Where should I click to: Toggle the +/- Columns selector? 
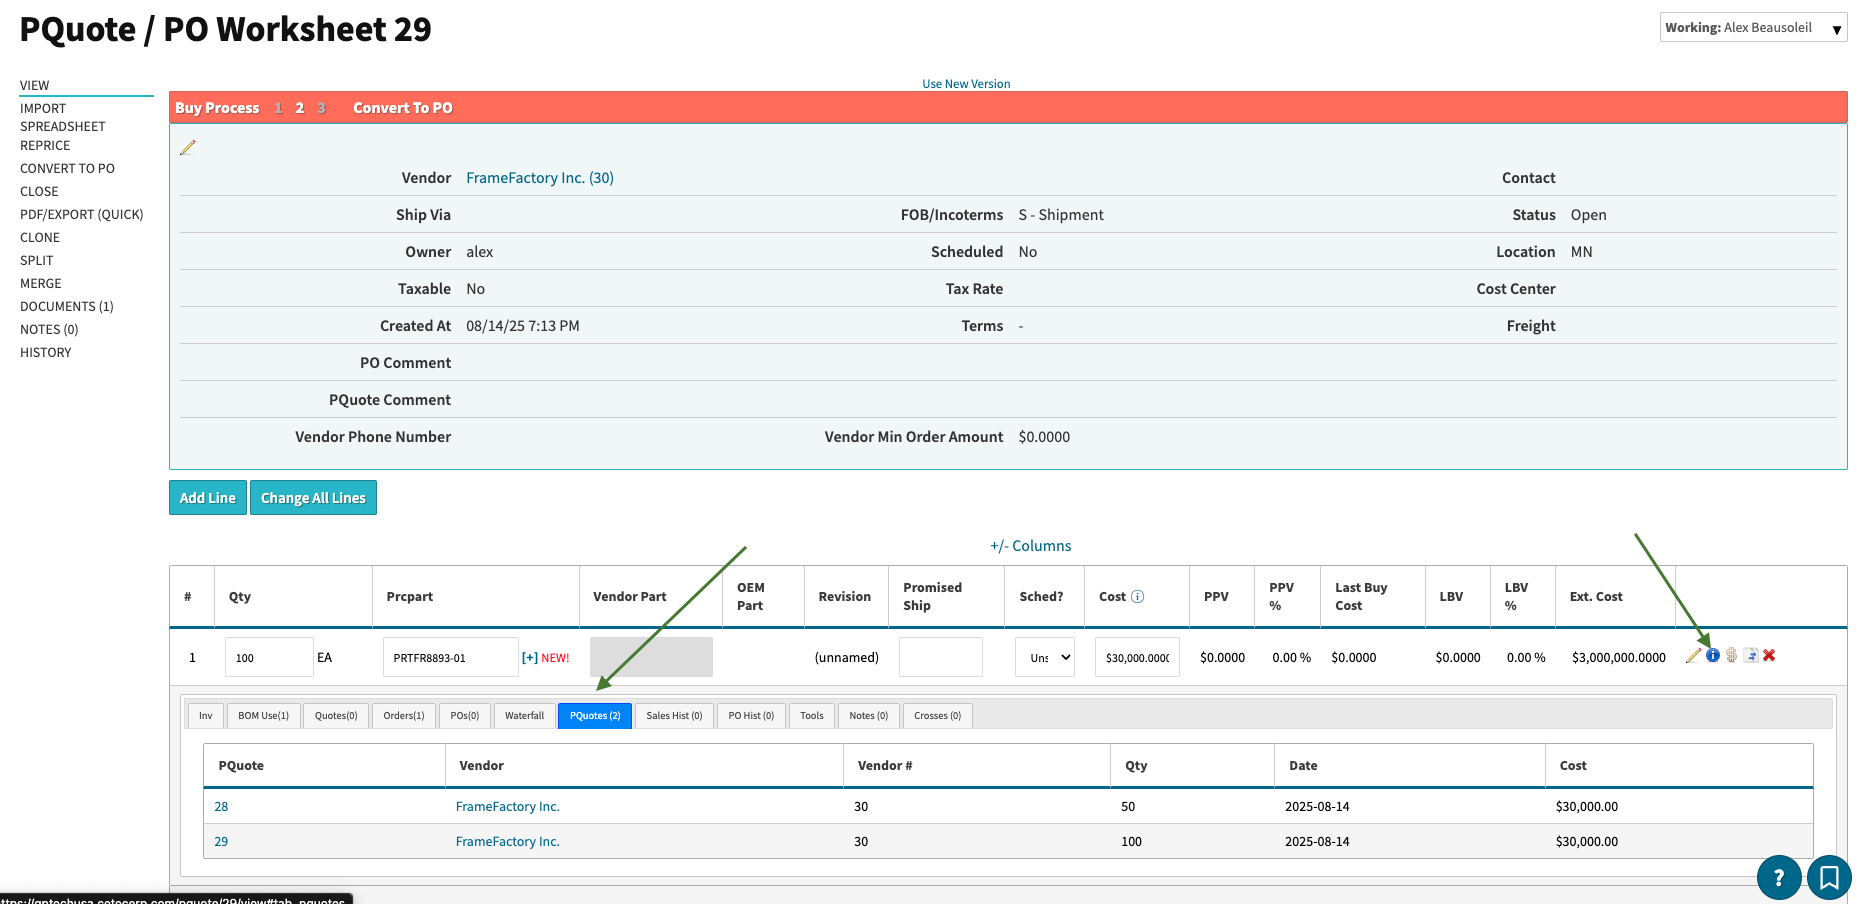1030,546
